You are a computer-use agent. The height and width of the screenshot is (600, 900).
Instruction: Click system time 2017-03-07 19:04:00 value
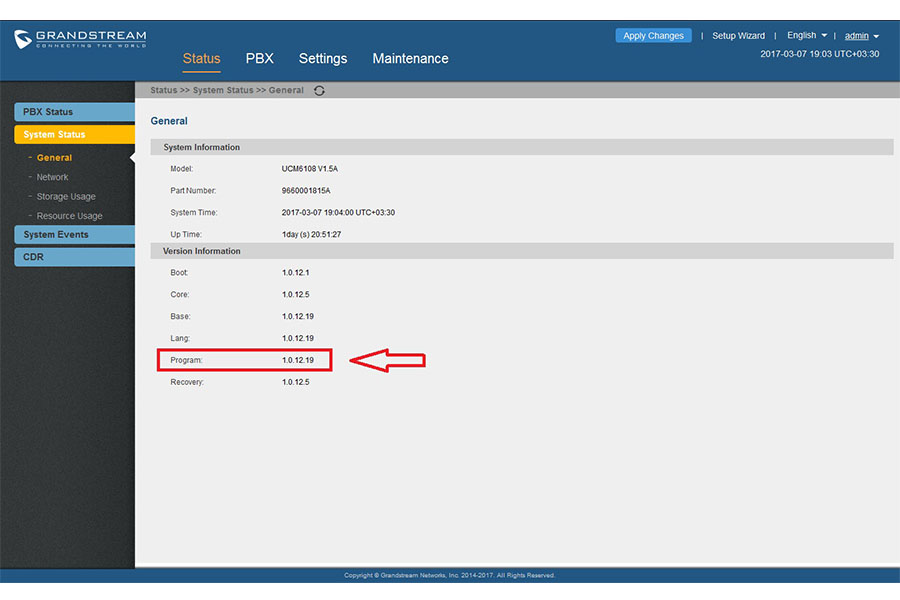338,212
